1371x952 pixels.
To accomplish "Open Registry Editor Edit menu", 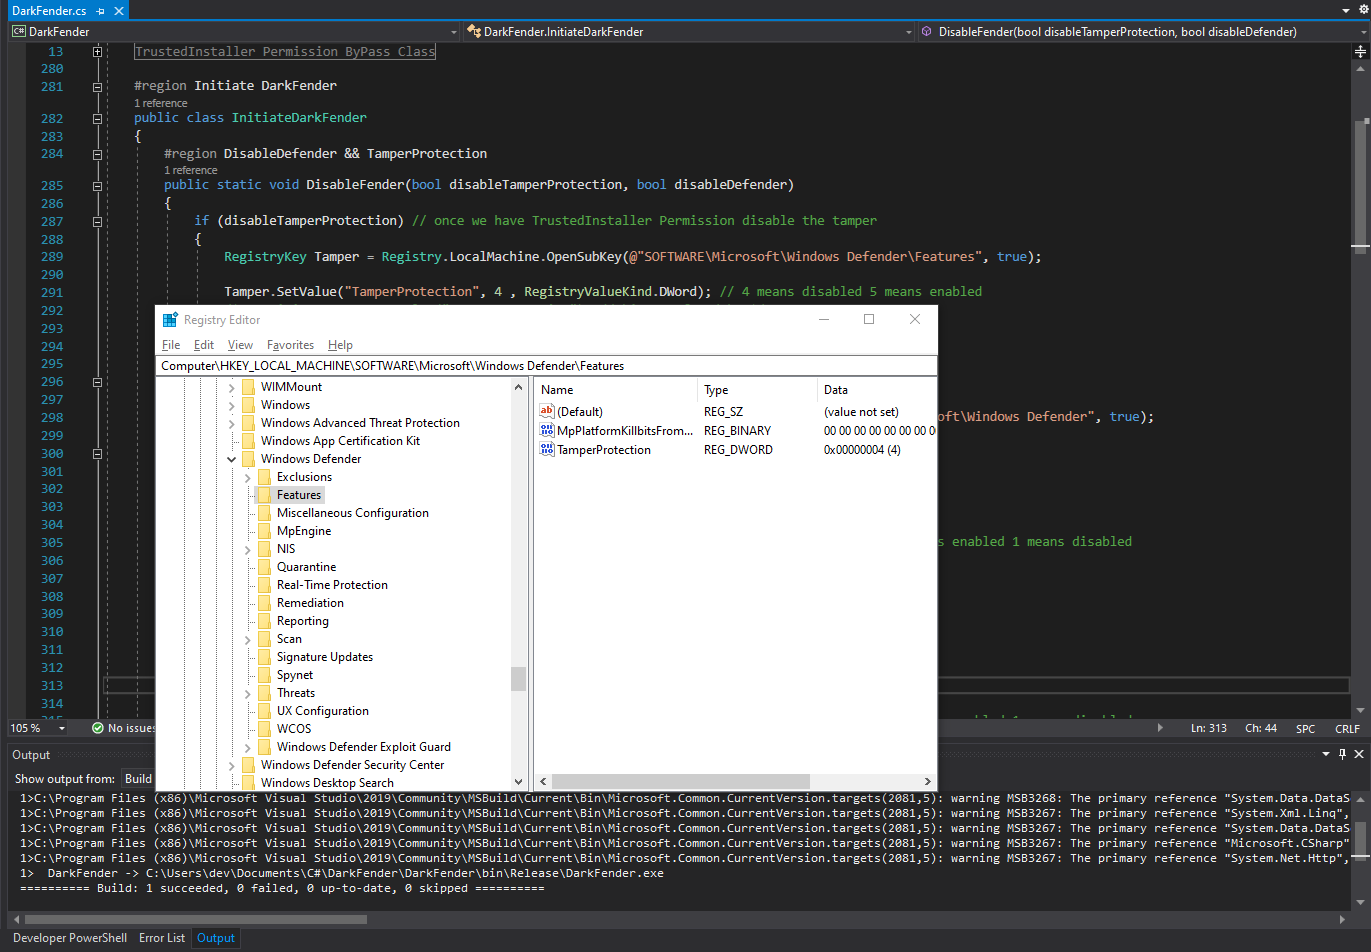I will (204, 345).
